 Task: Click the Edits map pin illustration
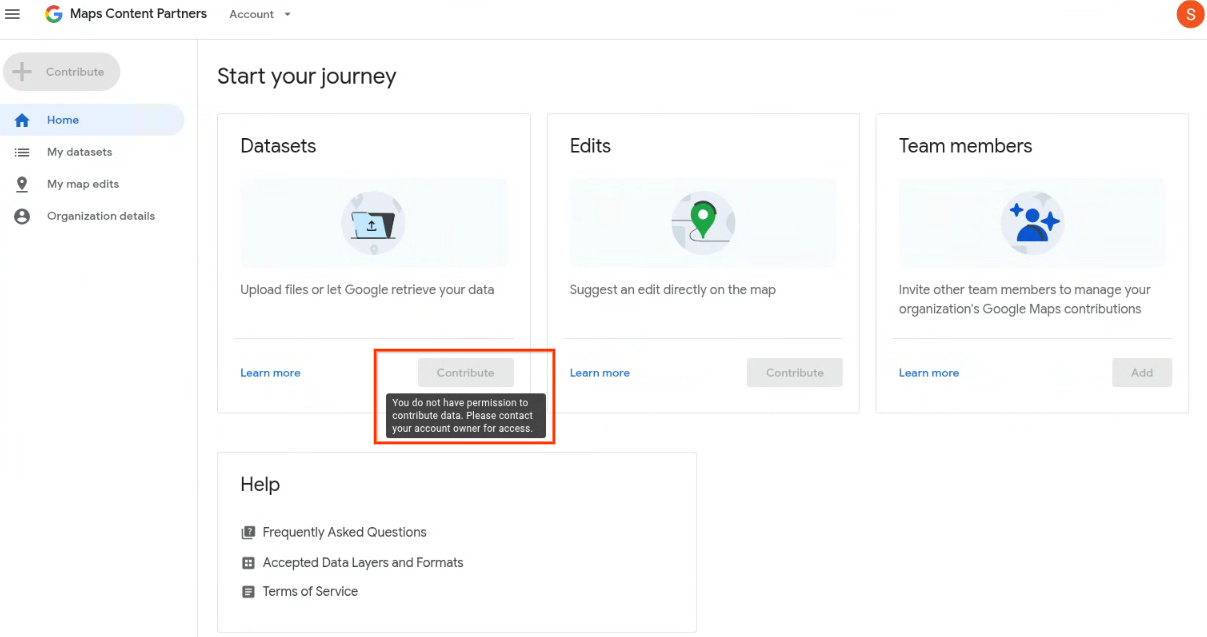(702, 223)
